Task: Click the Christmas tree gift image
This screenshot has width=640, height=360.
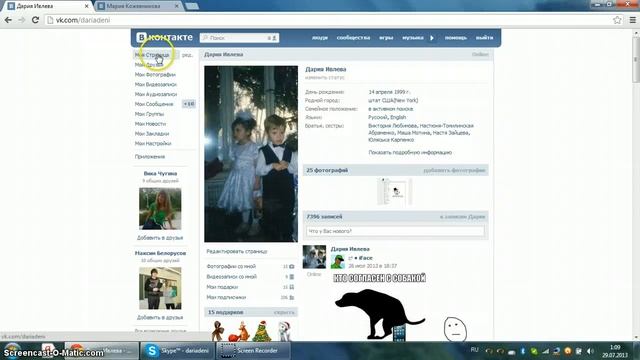Action: click(x=262, y=331)
